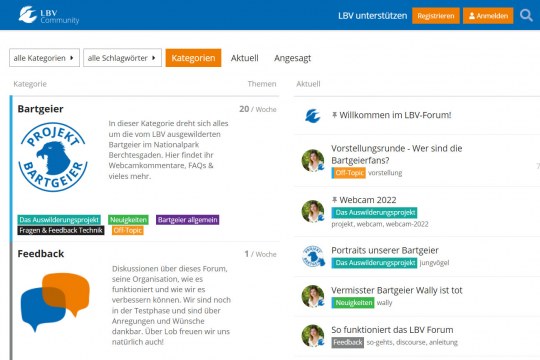Screen dimensions: 540x360
Task: View poster avatar beside So funktioniert das LBV Forum
Action: point(313,336)
